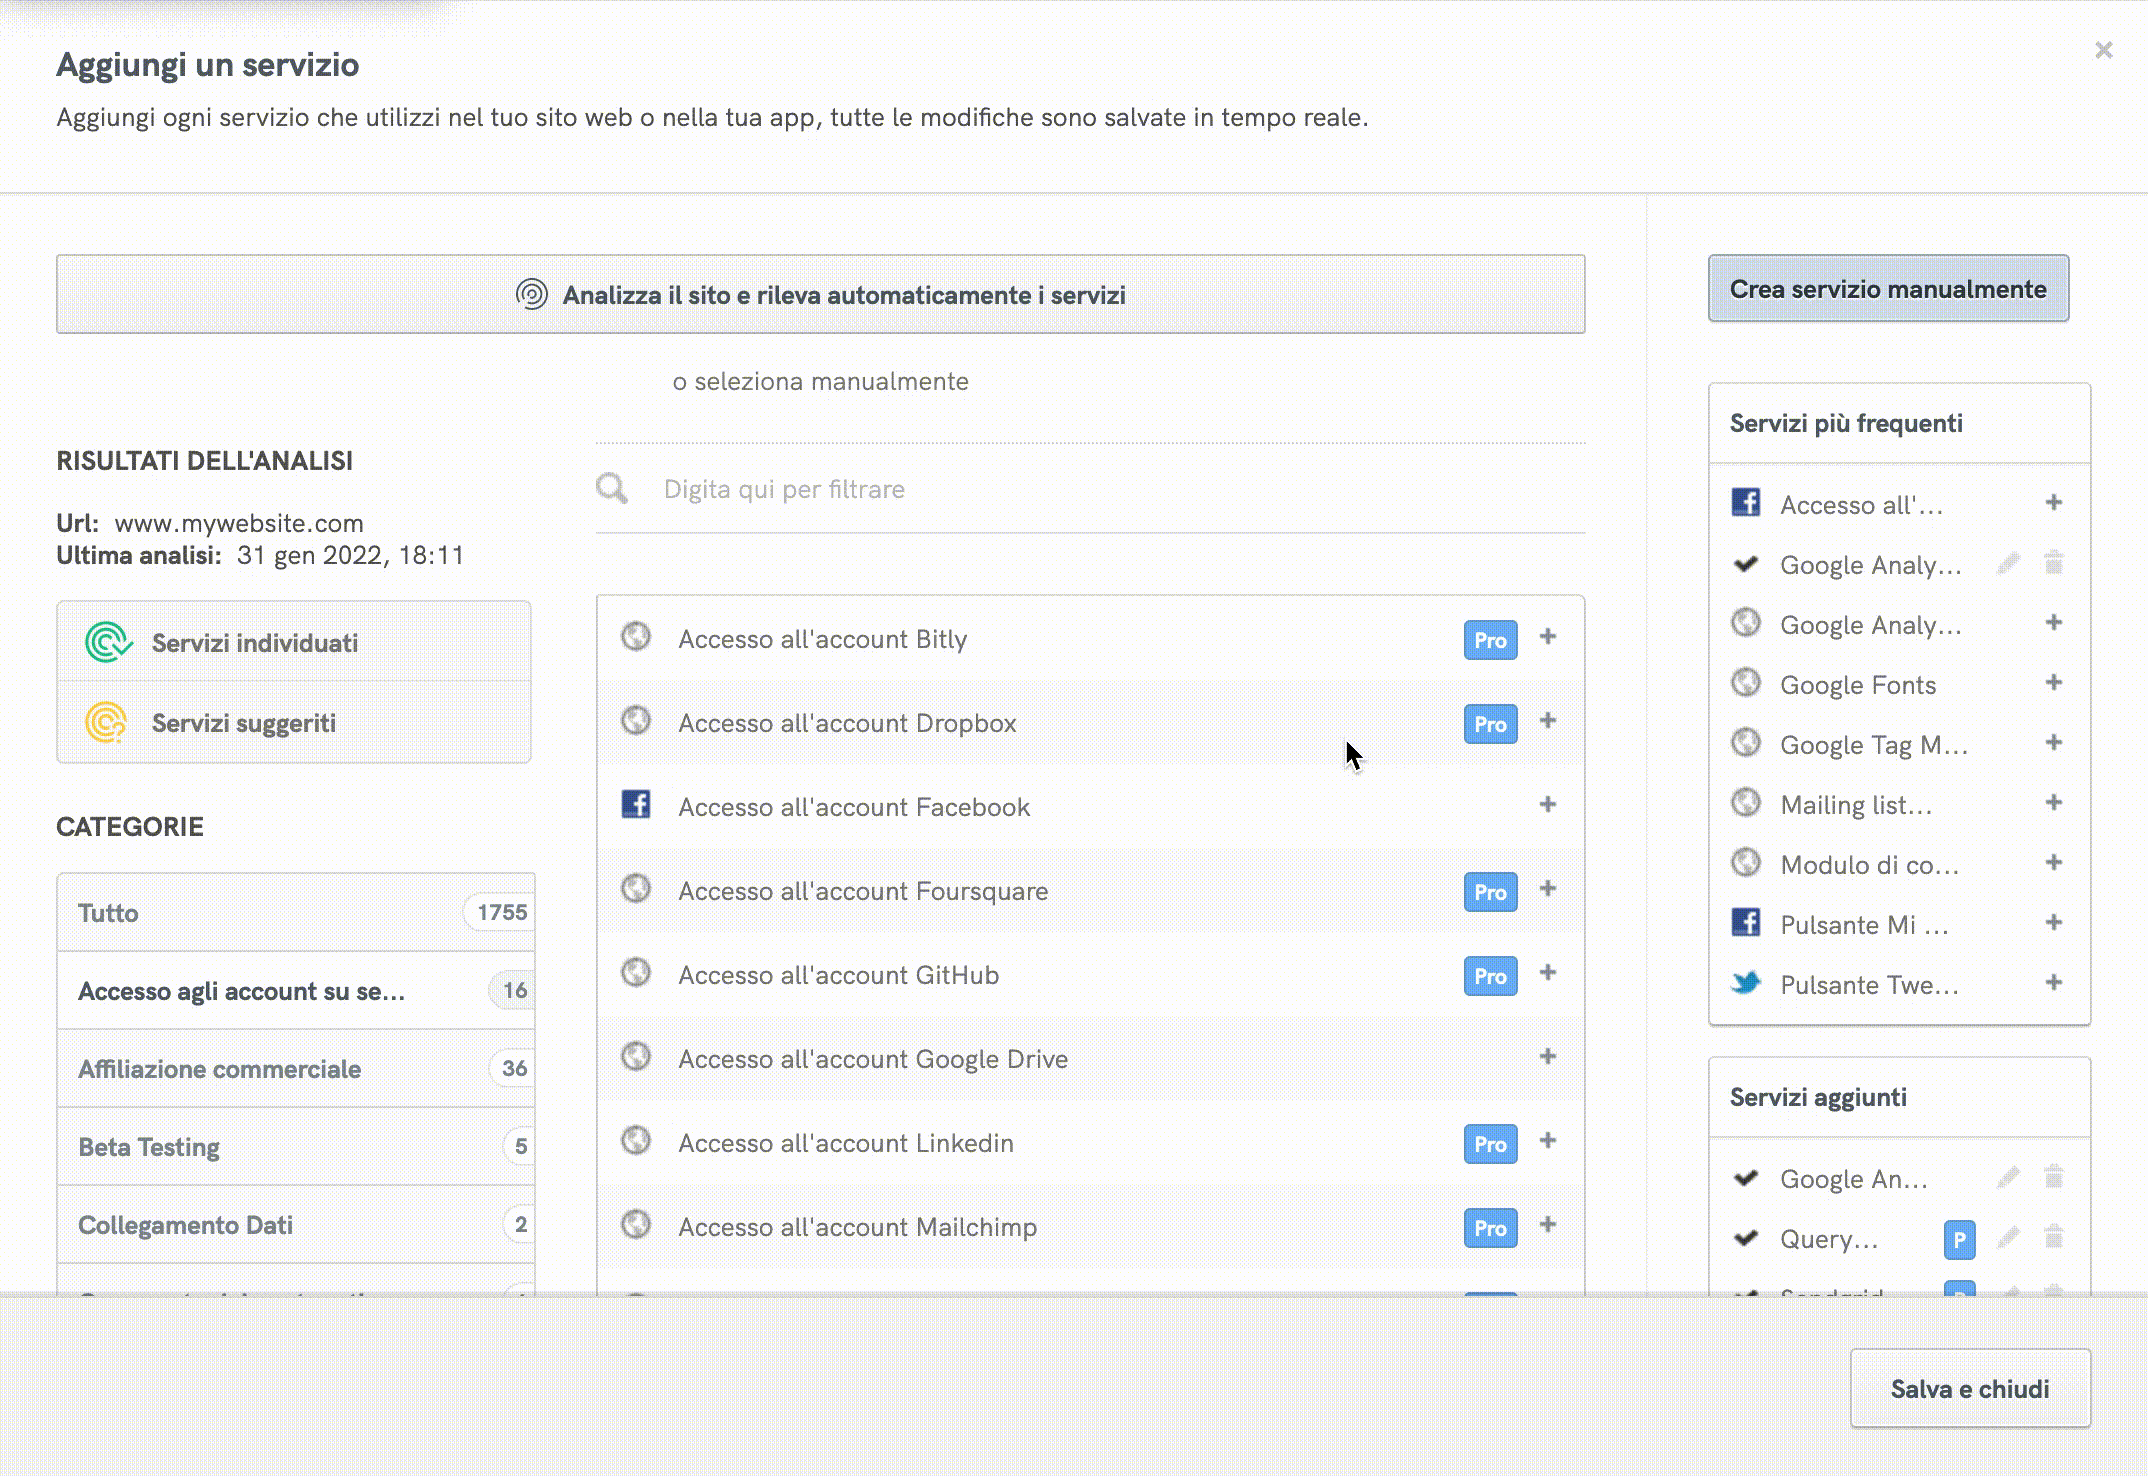Add Google Fonts from frequent services

2053,683
